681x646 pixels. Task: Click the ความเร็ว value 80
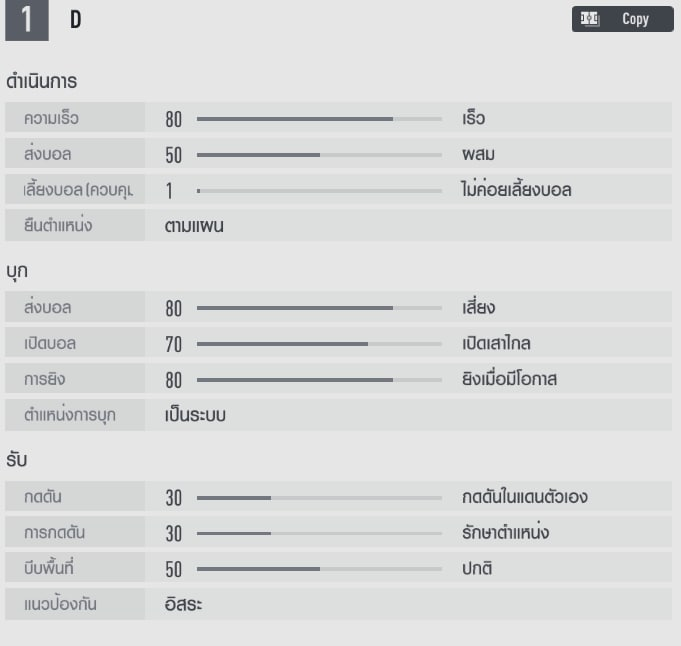tap(174, 120)
